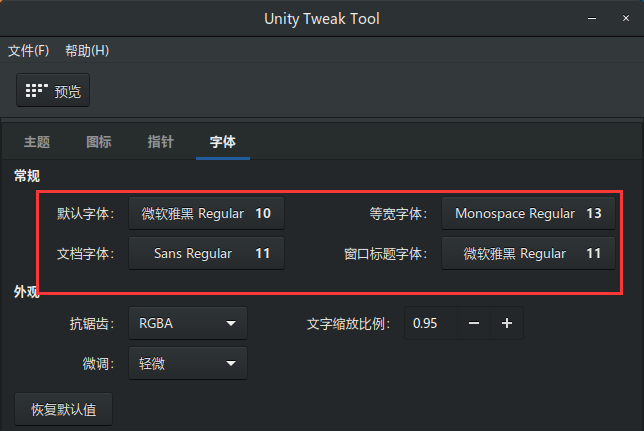Switch to the 图标 tab
The height and width of the screenshot is (431, 644).
pos(99,142)
